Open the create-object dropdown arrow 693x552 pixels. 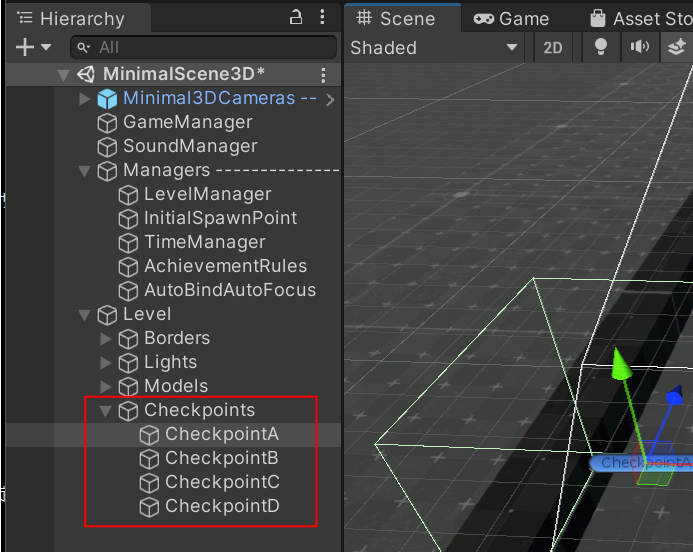coord(46,47)
